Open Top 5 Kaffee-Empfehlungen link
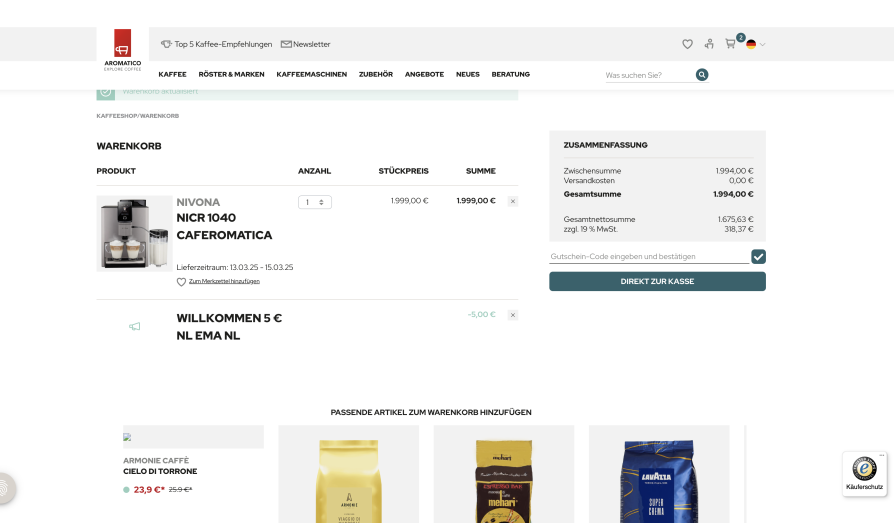 click(223, 44)
